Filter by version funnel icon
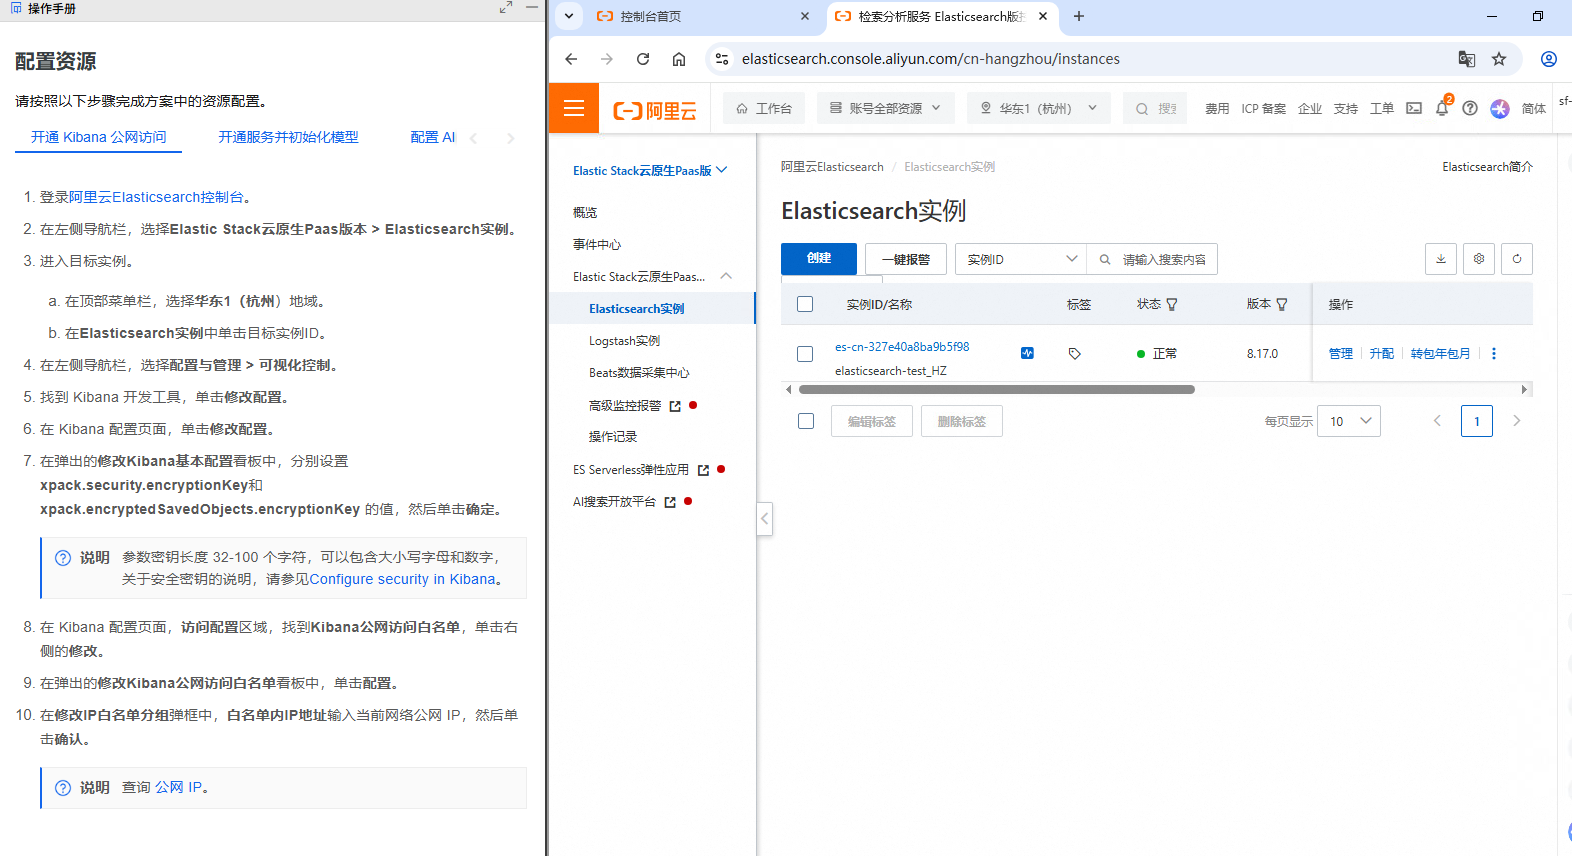Image resolution: width=1572 pixels, height=856 pixels. pos(1282,305)
